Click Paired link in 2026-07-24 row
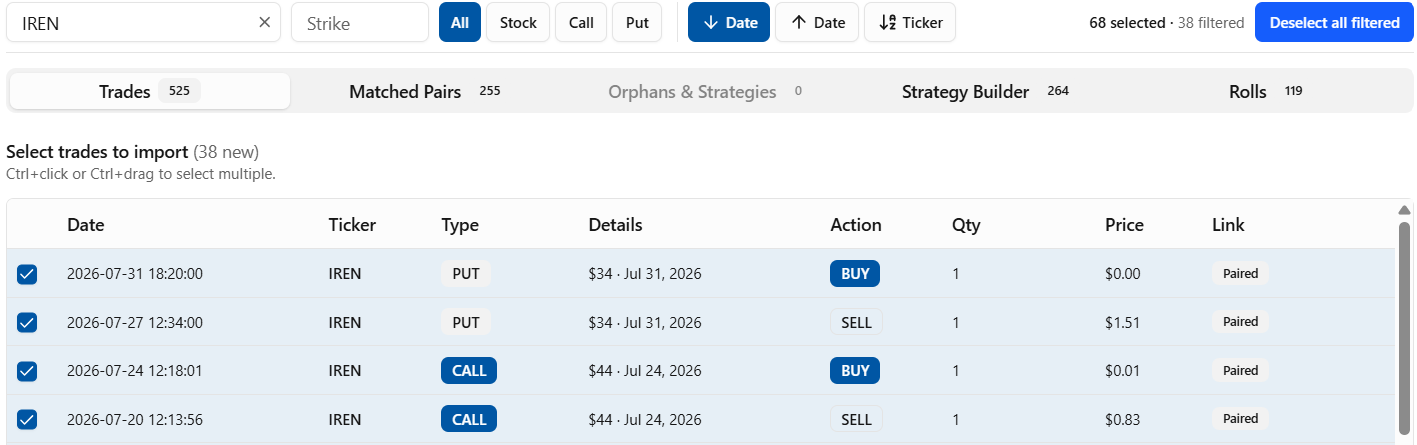 1240,370
